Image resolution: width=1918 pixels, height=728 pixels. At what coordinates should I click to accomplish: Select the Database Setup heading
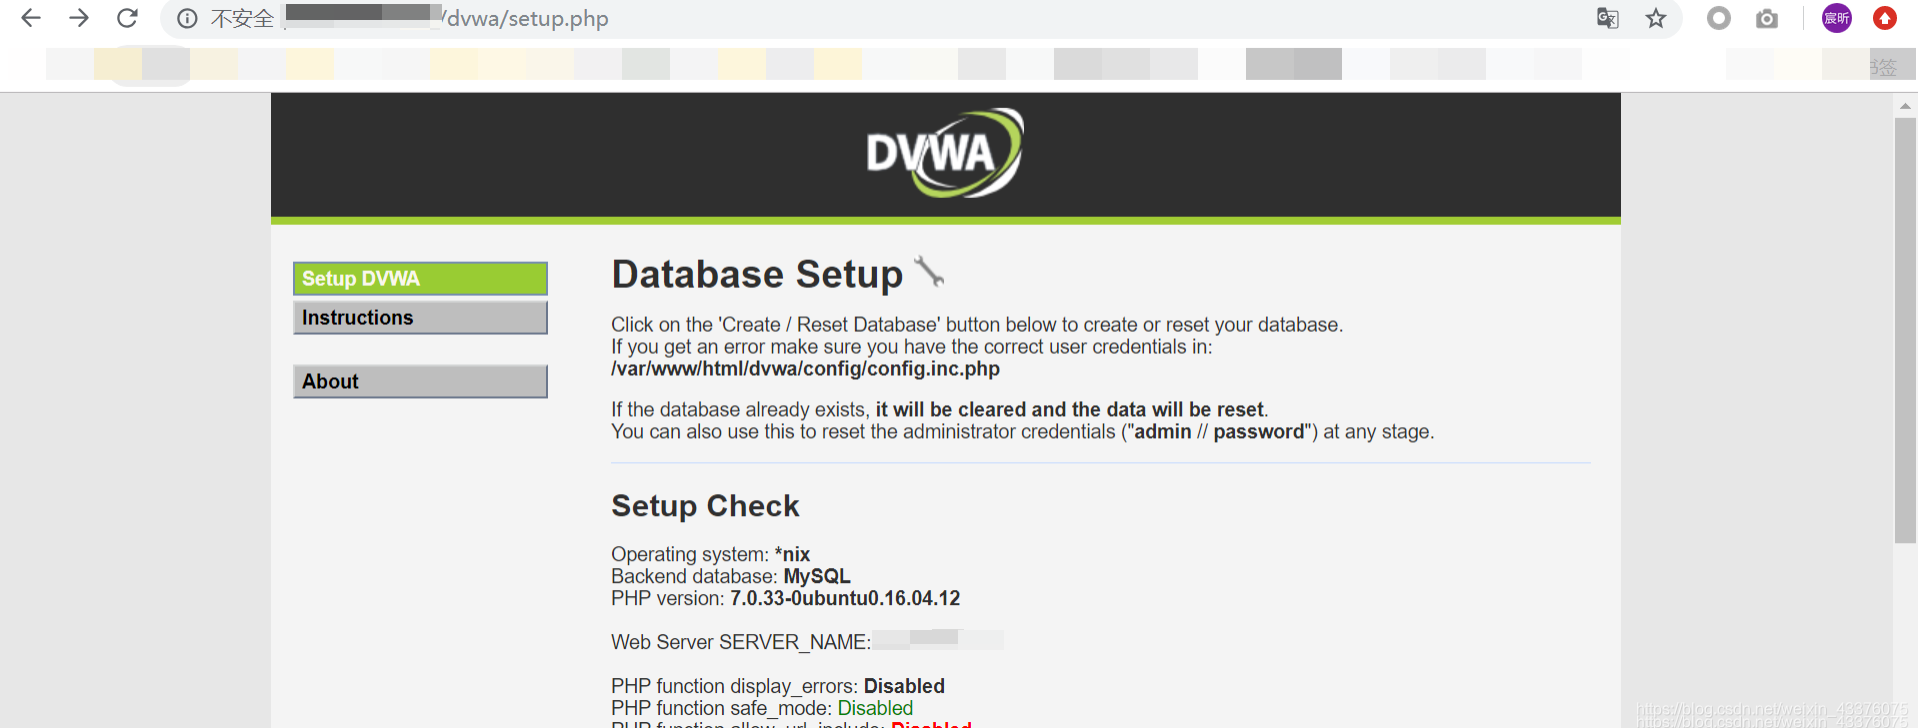click(757, 274)
